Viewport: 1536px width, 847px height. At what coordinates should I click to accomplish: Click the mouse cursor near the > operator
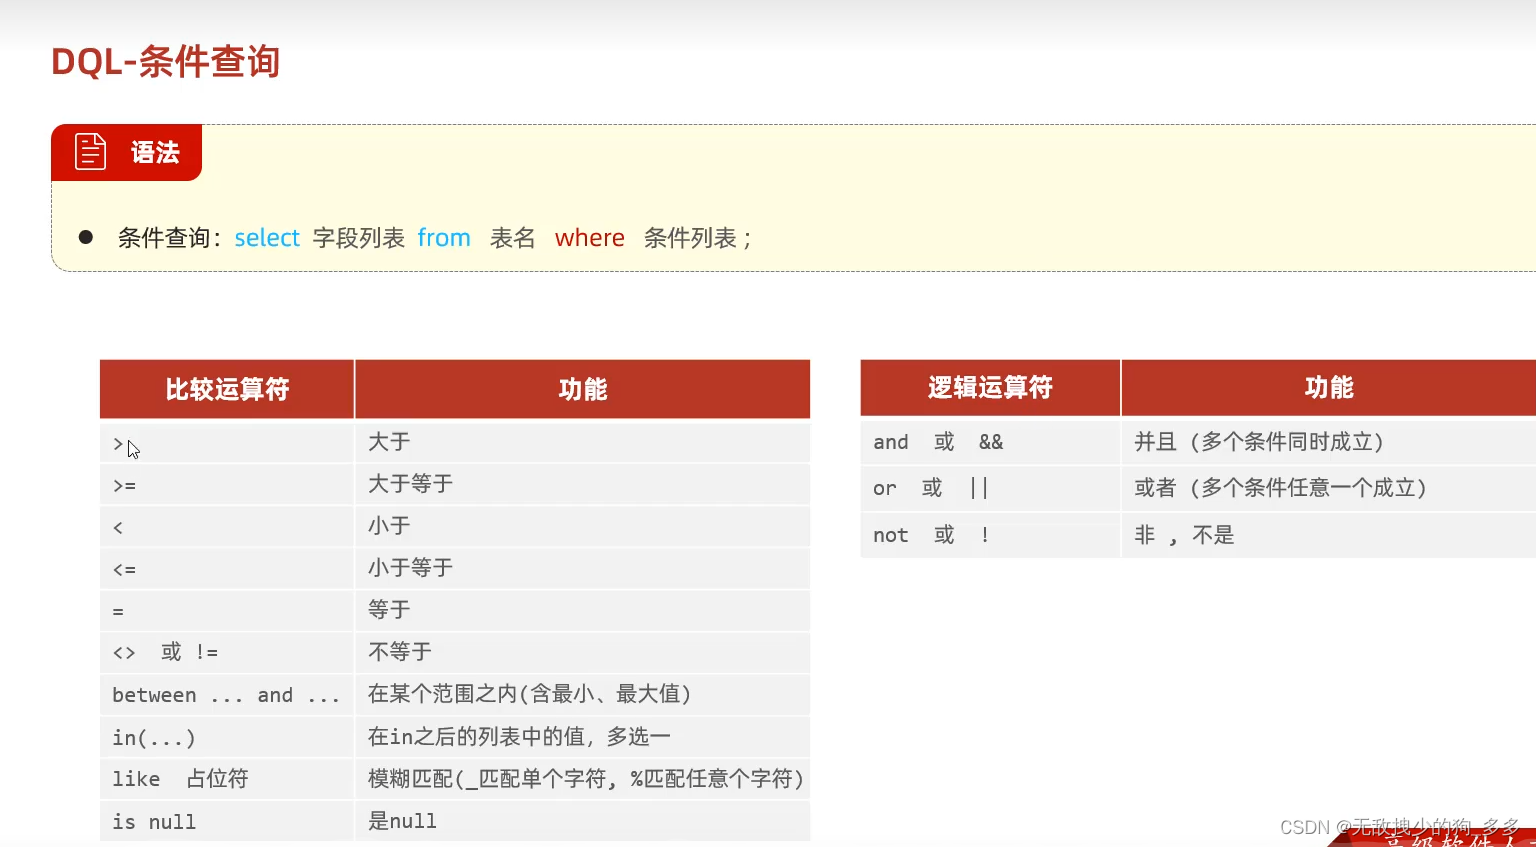pyautogui.click(x=131, y=448)
